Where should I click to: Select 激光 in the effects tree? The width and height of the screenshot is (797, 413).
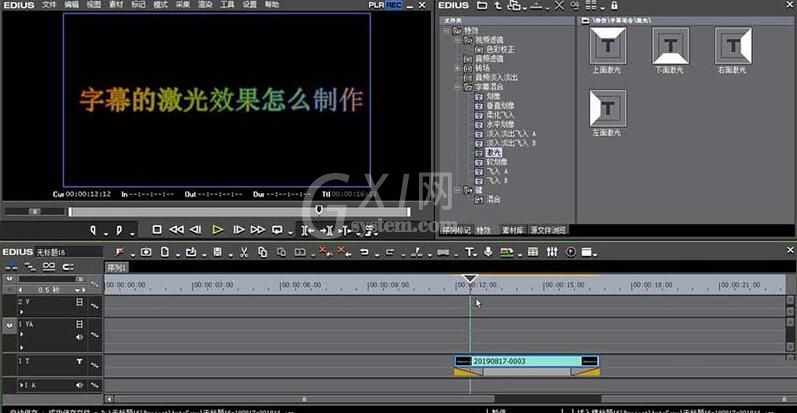[x=493, y=152]
